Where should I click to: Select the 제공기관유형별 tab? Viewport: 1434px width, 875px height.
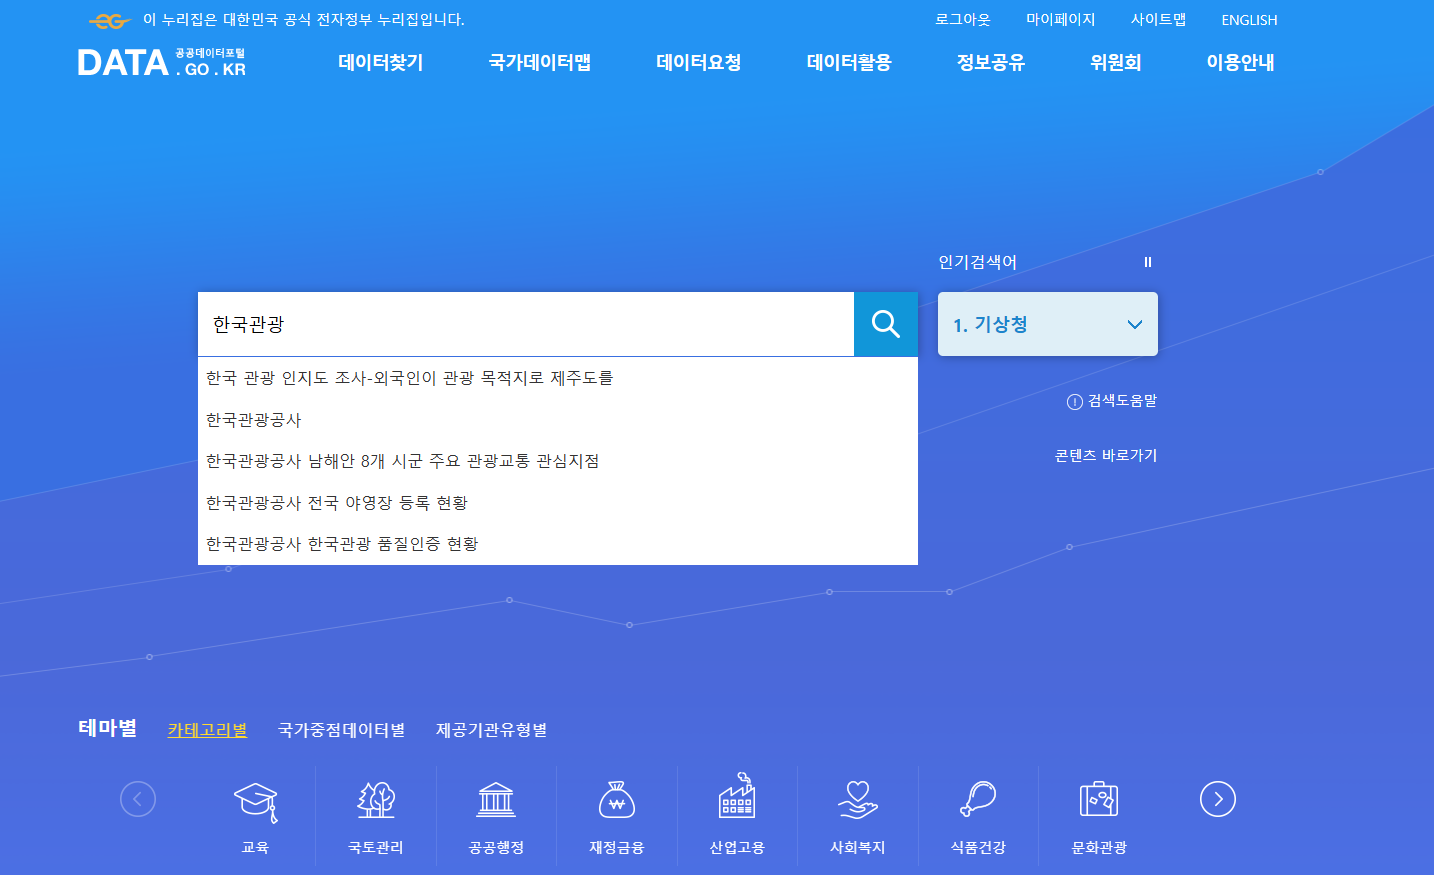(x=491, y=730)
